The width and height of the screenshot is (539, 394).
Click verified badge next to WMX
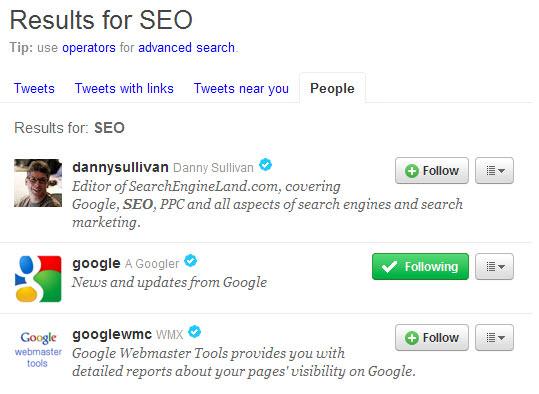[x=195, y=332]
